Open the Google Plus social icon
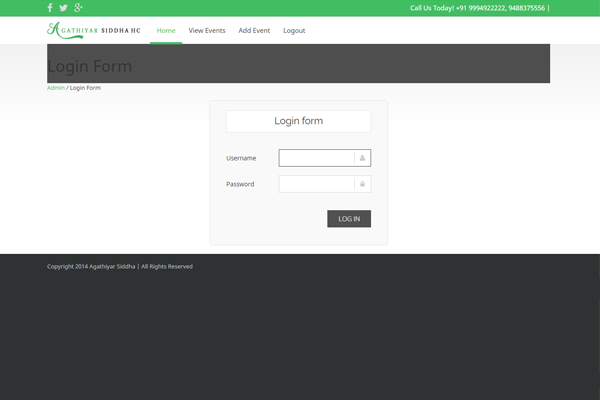The width and height of the screenshot is (600, 400). coord(78,8)
